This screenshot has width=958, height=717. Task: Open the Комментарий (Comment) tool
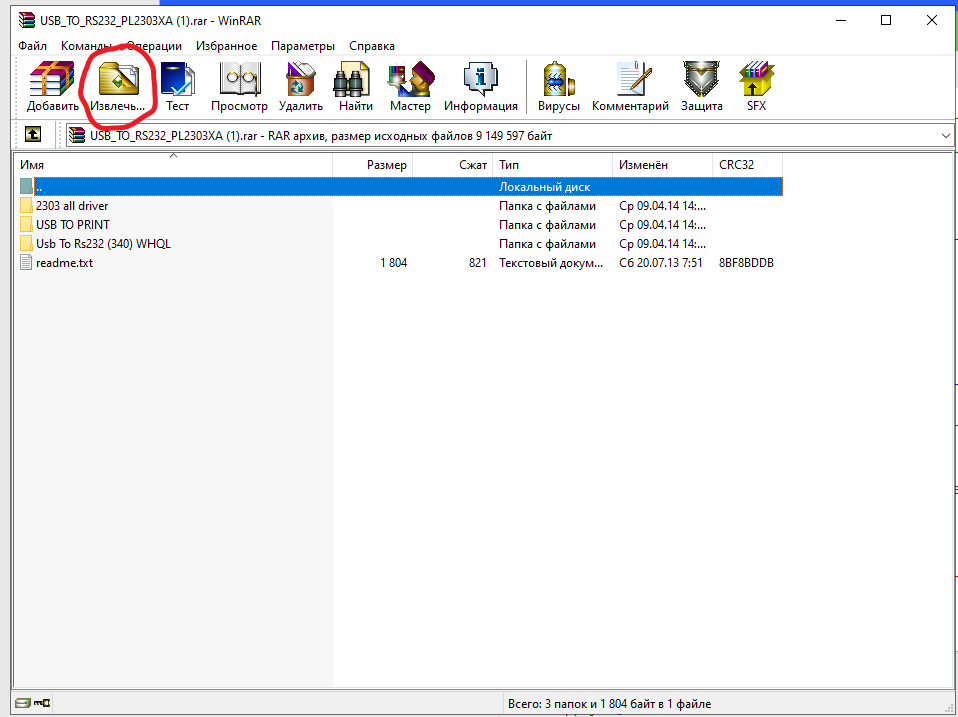coord(633,79)
